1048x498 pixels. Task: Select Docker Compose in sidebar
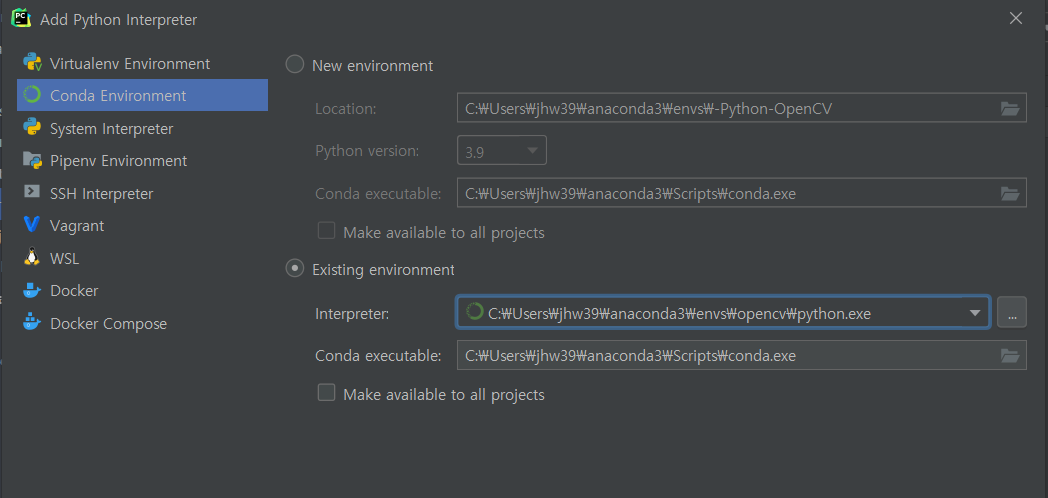click(x=142, y=324)
